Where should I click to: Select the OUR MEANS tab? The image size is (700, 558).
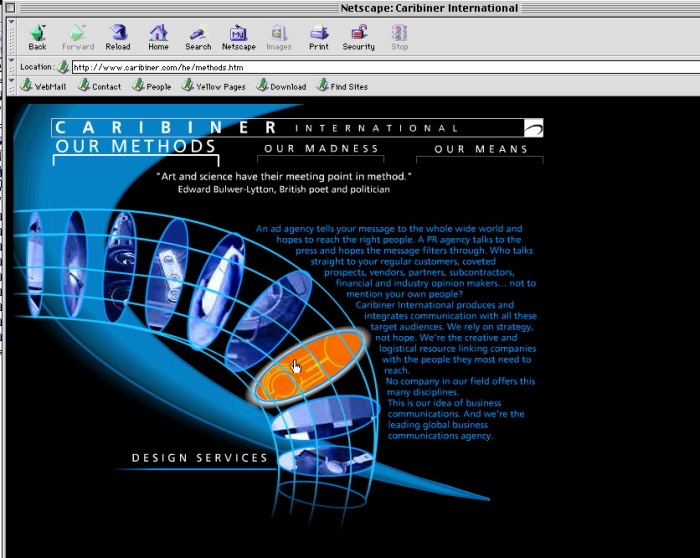coord(481,149)
